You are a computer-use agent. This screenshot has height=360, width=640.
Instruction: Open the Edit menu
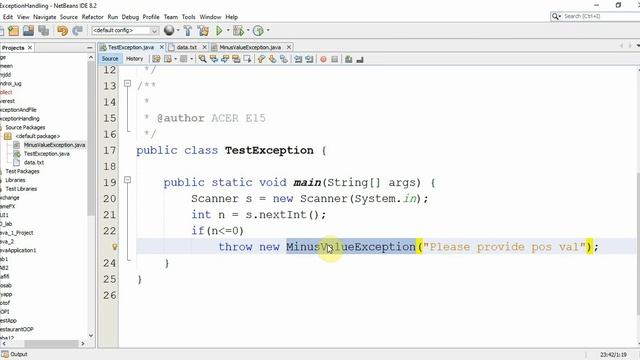coord(8,17)
